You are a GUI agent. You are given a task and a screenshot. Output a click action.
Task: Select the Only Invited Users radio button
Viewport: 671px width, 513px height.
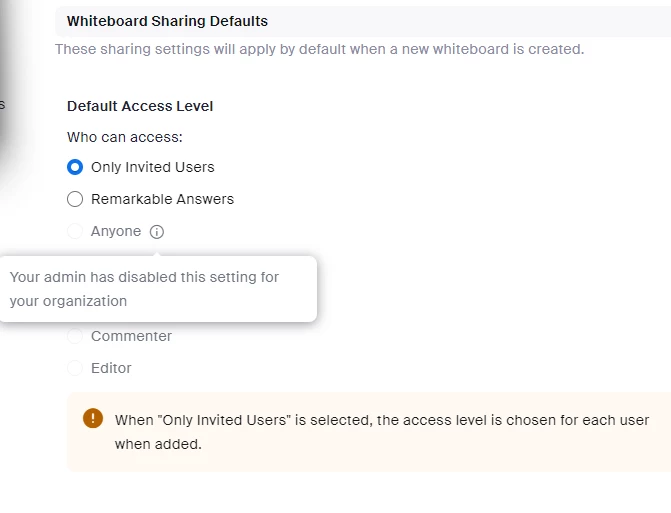coord(75,167)
